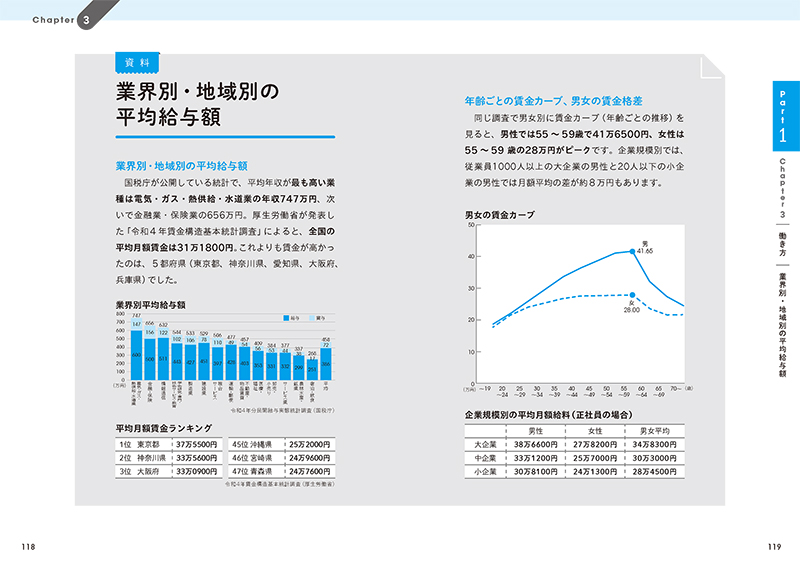Click the female peak marker 28.00
This screenshot has height=567, width=800.
tap(633, 294)
